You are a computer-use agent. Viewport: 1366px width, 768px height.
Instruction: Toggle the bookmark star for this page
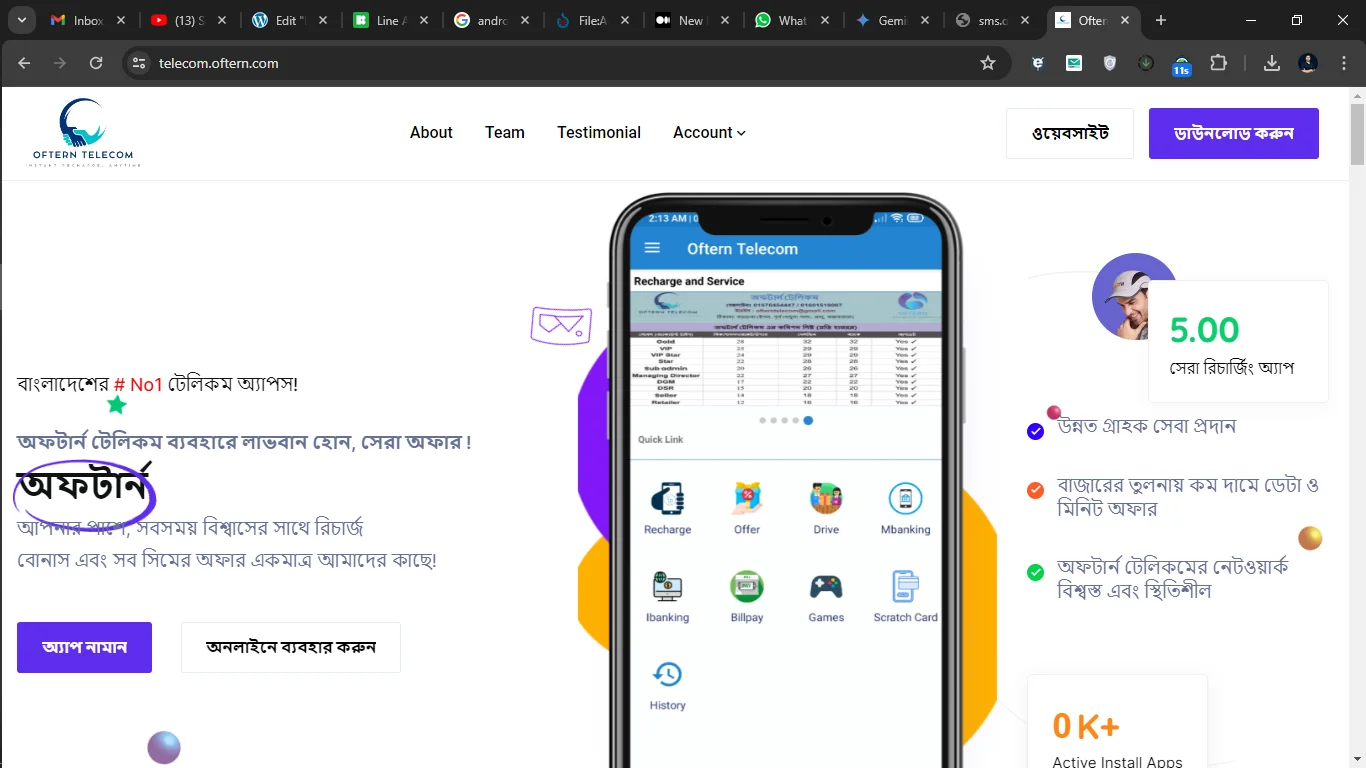coord(988,62)
